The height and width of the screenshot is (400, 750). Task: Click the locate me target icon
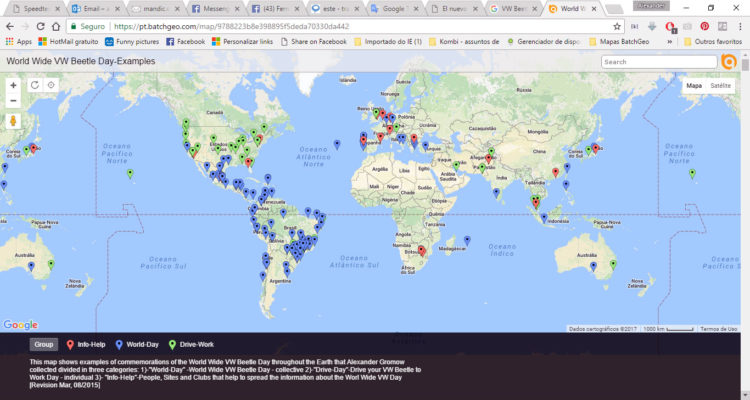pos(51,85)
